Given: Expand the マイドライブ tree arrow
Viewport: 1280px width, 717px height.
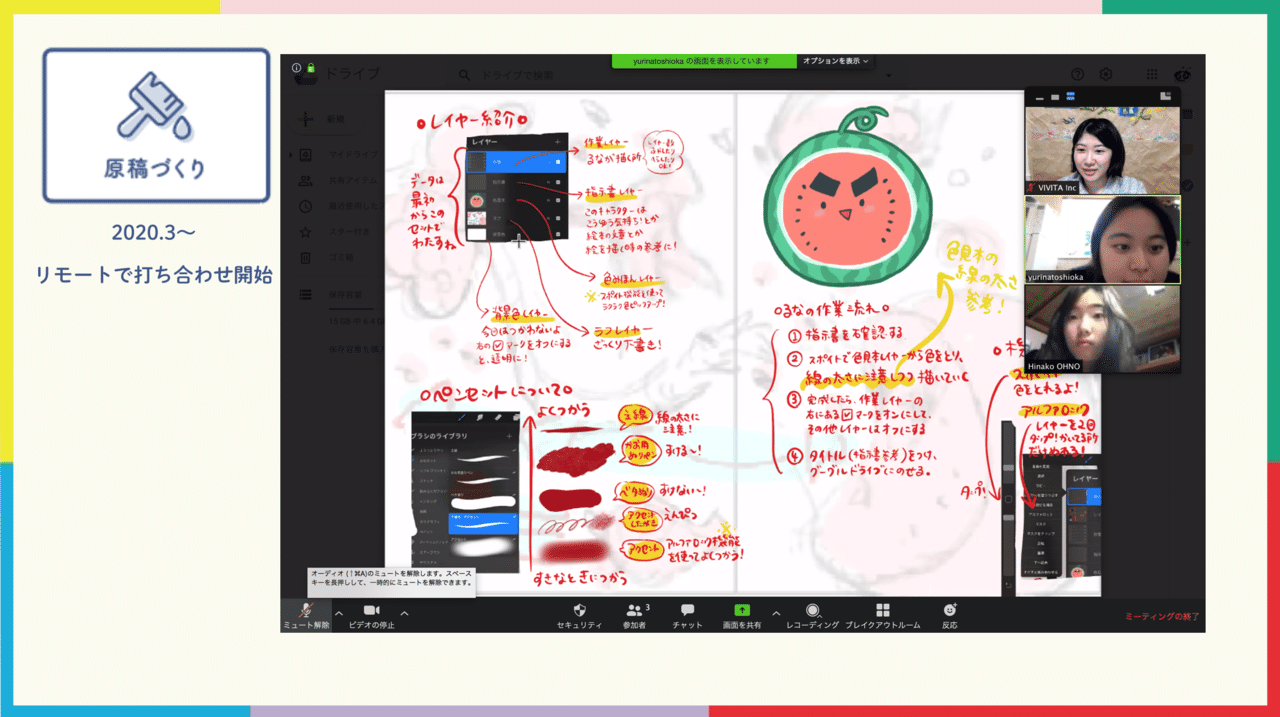Looking at the screenshot, I should coord(292,155).
